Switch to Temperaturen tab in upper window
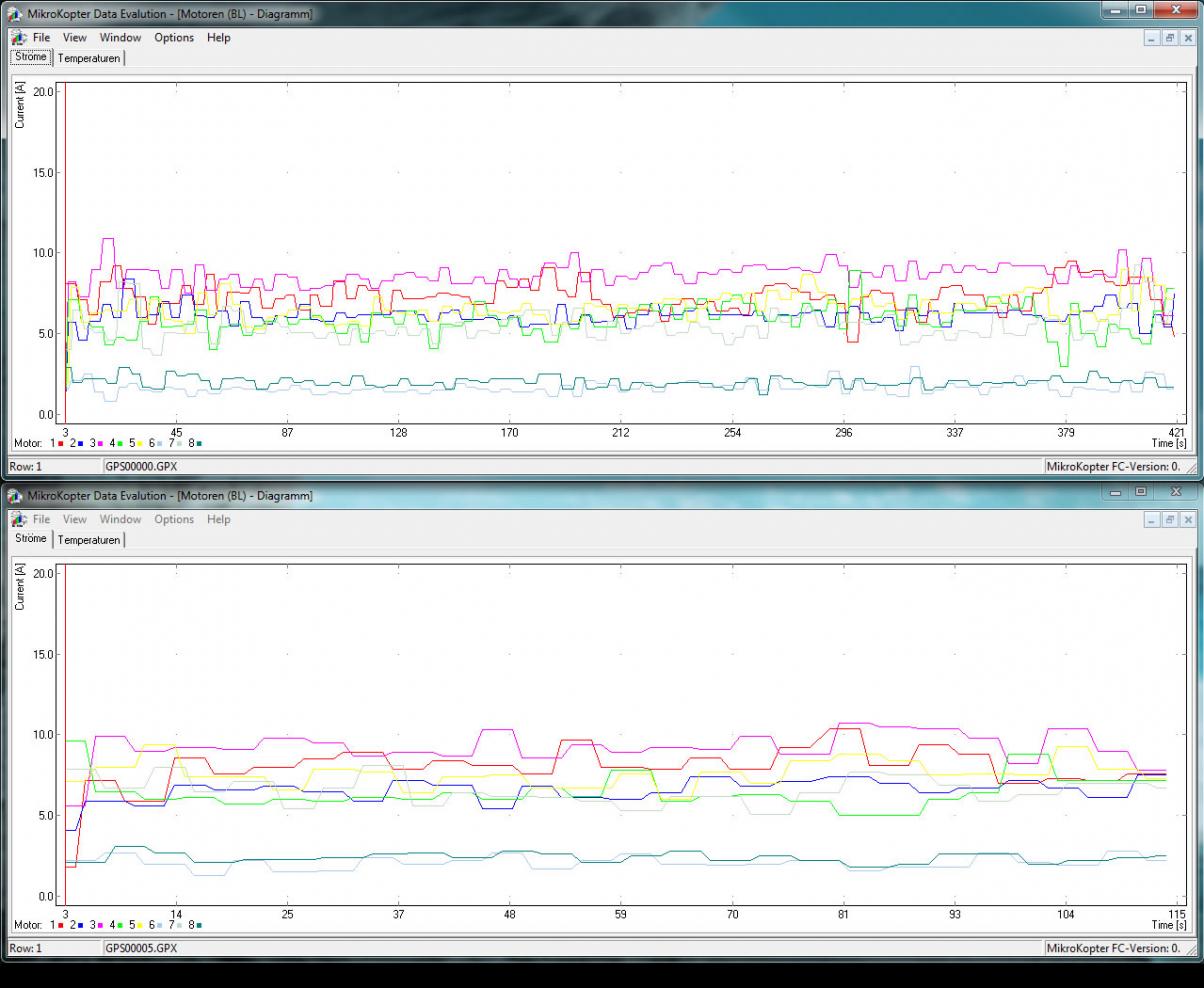The image size is (1204, 988). 89,59
